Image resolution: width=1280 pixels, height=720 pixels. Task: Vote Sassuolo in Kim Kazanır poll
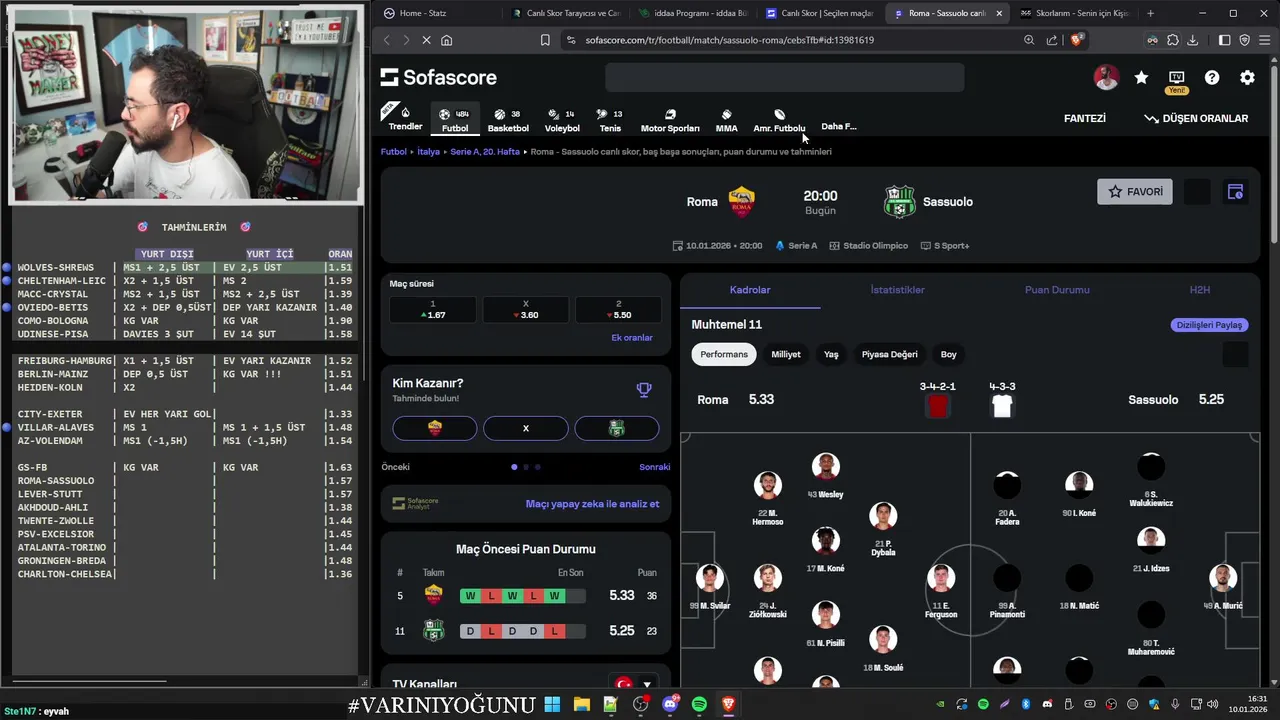617,428
